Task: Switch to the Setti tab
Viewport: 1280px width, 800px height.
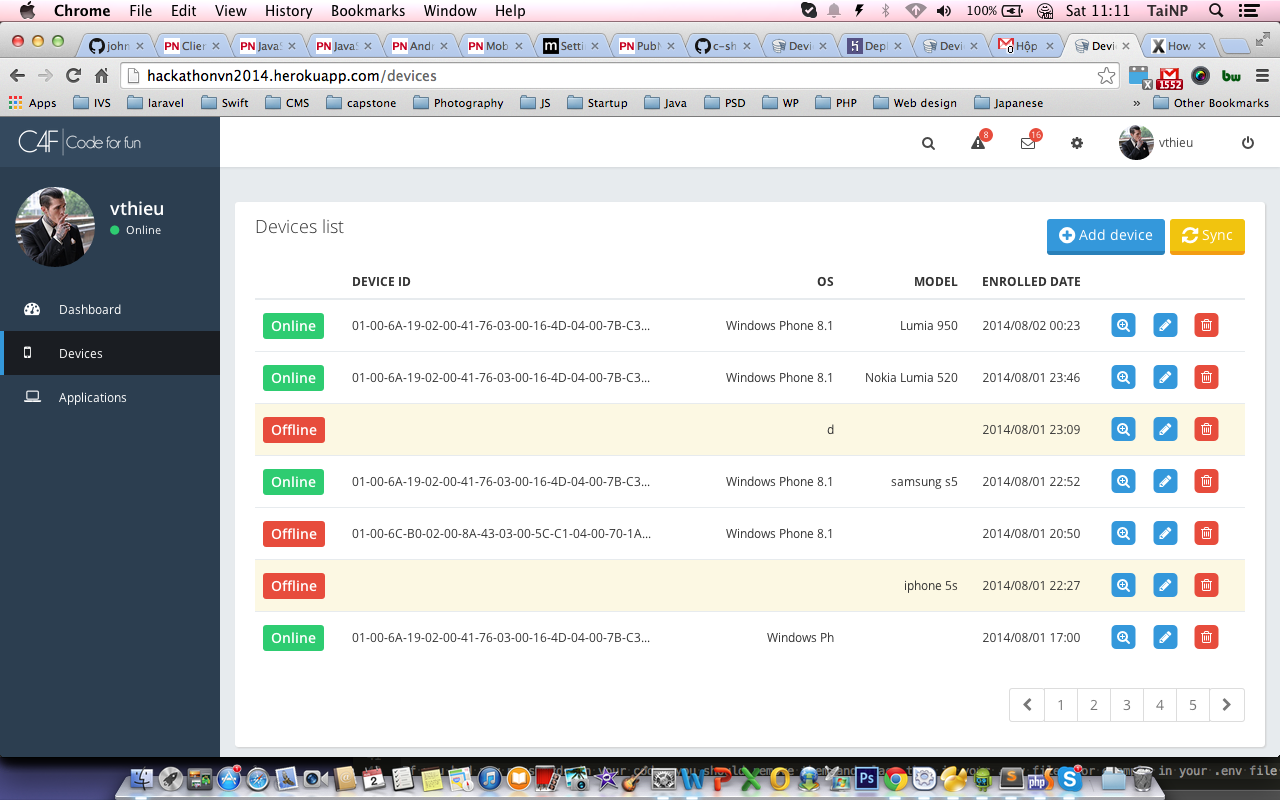Action: (572, 46)
